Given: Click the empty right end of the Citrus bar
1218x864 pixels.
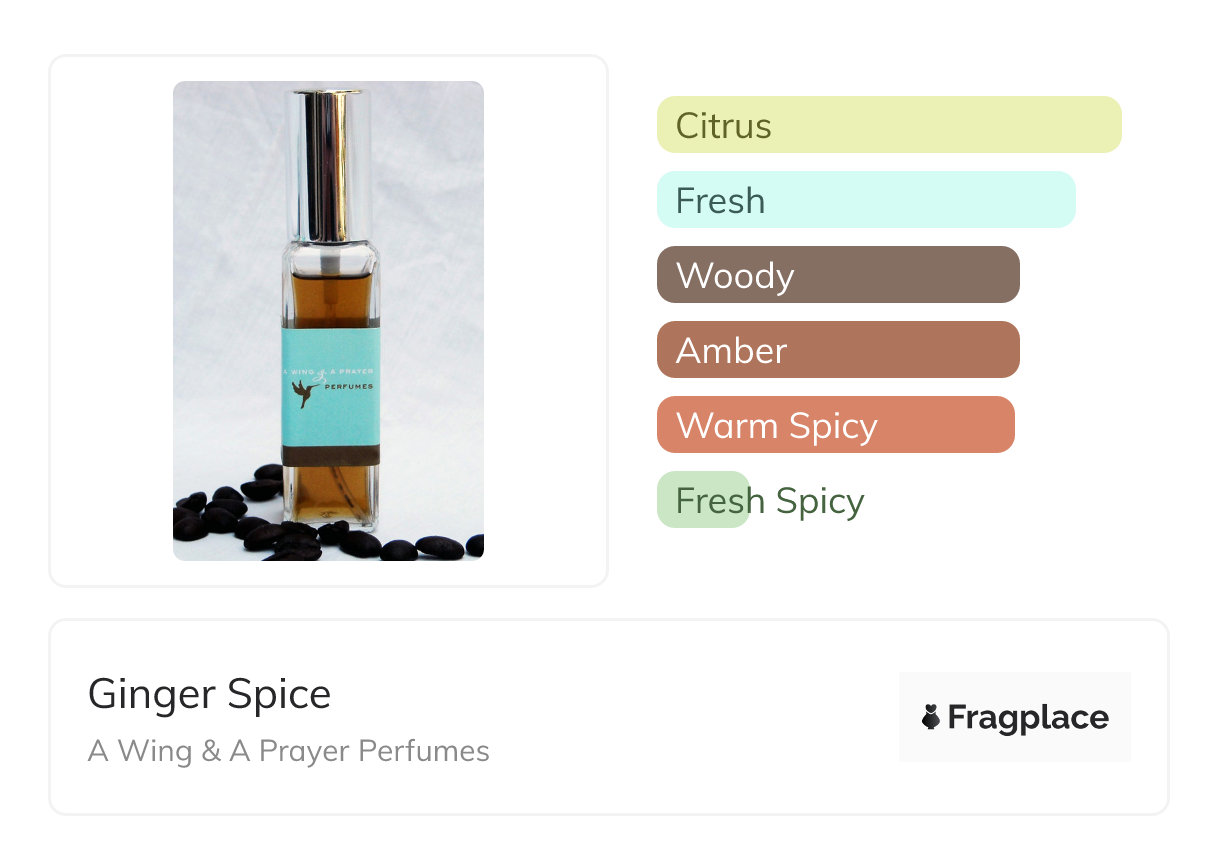Looking at the screenshot, I should [x=1080, y=125].
